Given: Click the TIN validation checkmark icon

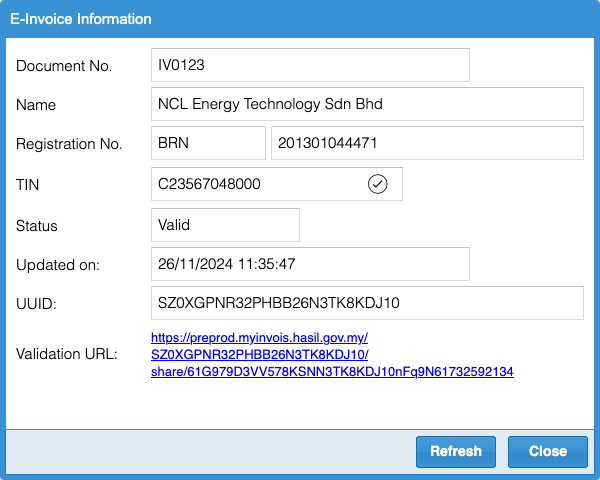Looking at the screenshot, I should 378,184.
